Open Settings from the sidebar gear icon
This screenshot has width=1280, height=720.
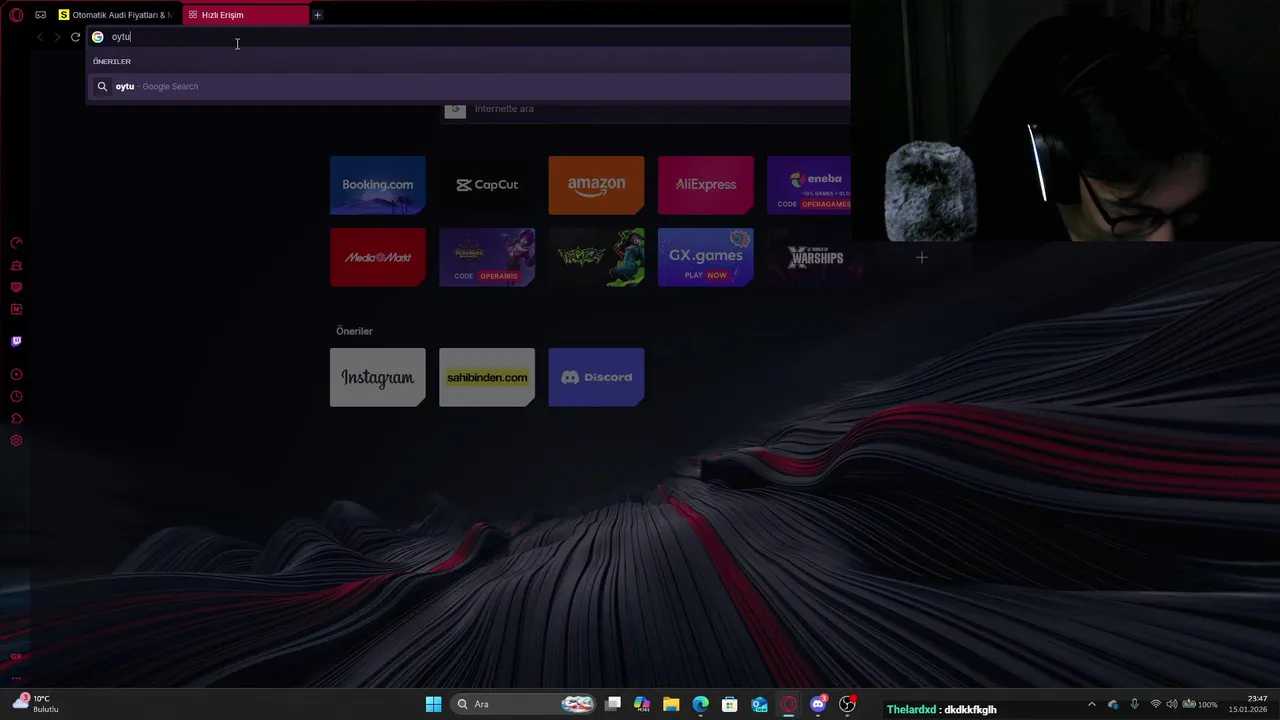pyautogui.click(x=16, y=440)
